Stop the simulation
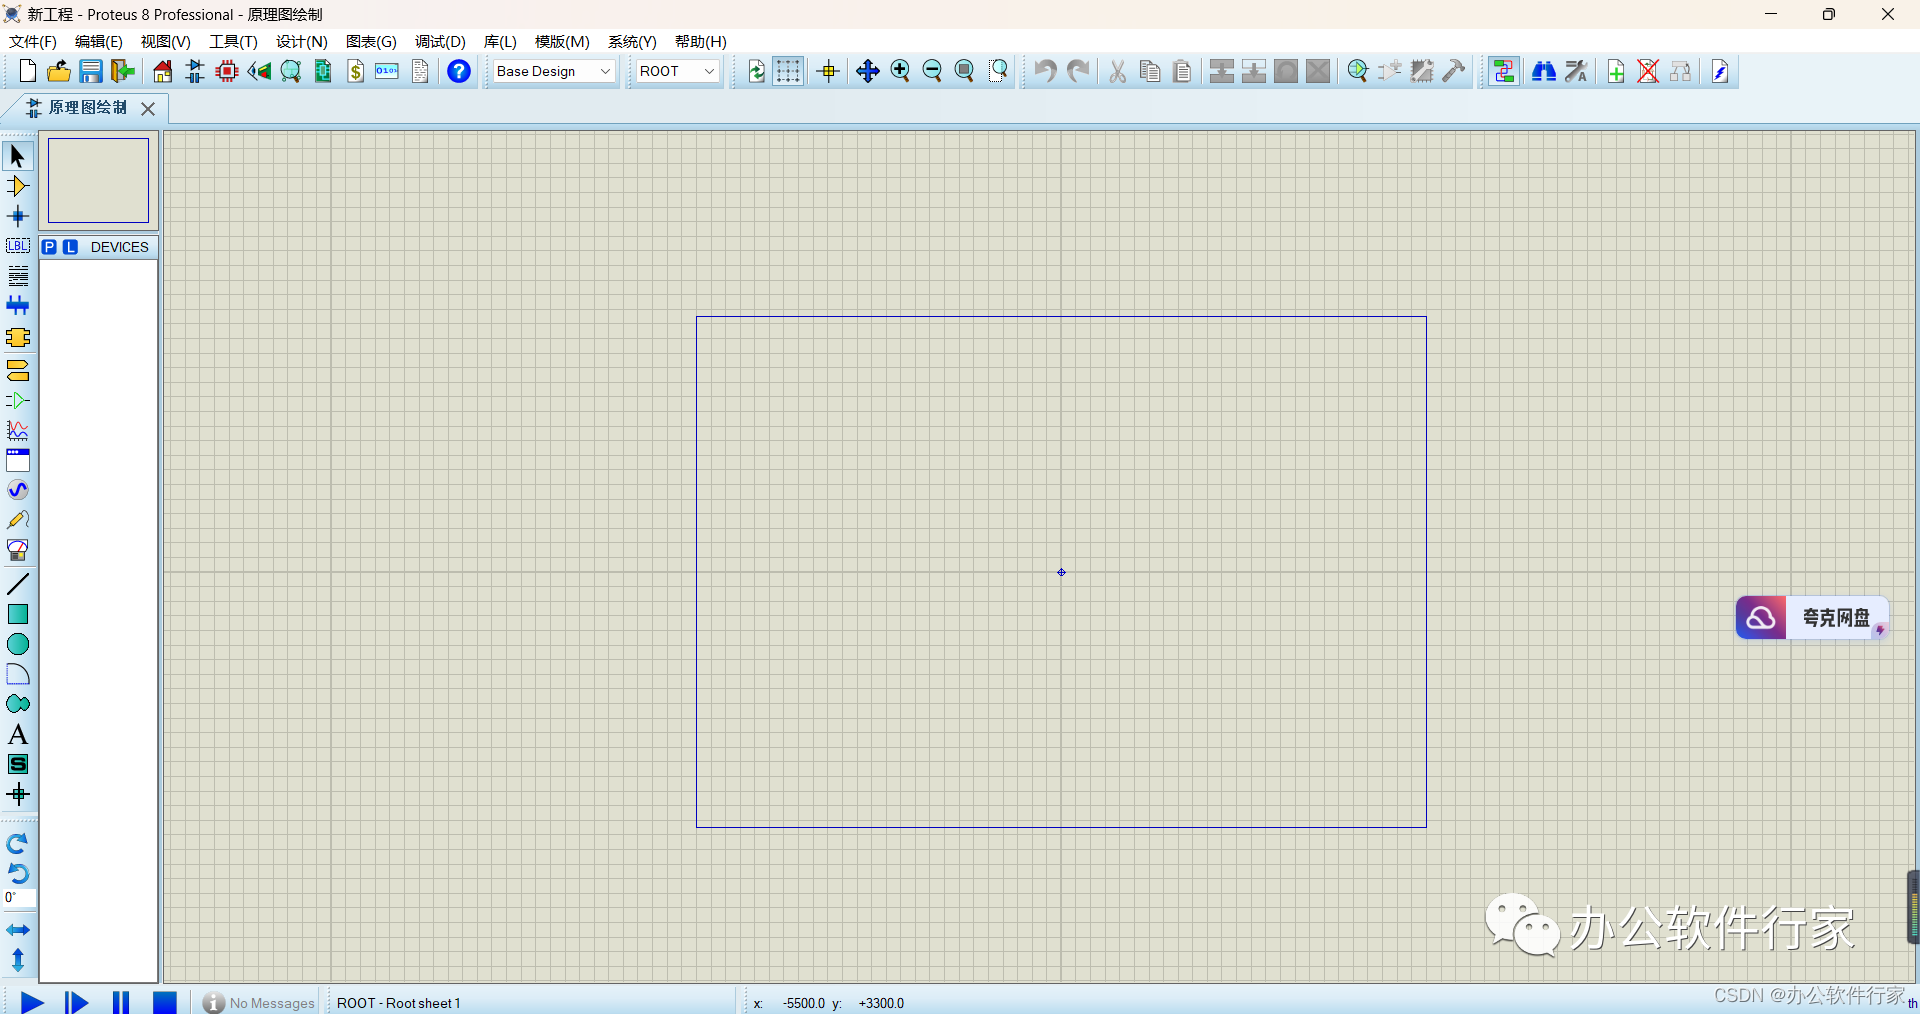Image resolution: width=1920 pixels, height=1014 pixels. (x=165, y=1002)
